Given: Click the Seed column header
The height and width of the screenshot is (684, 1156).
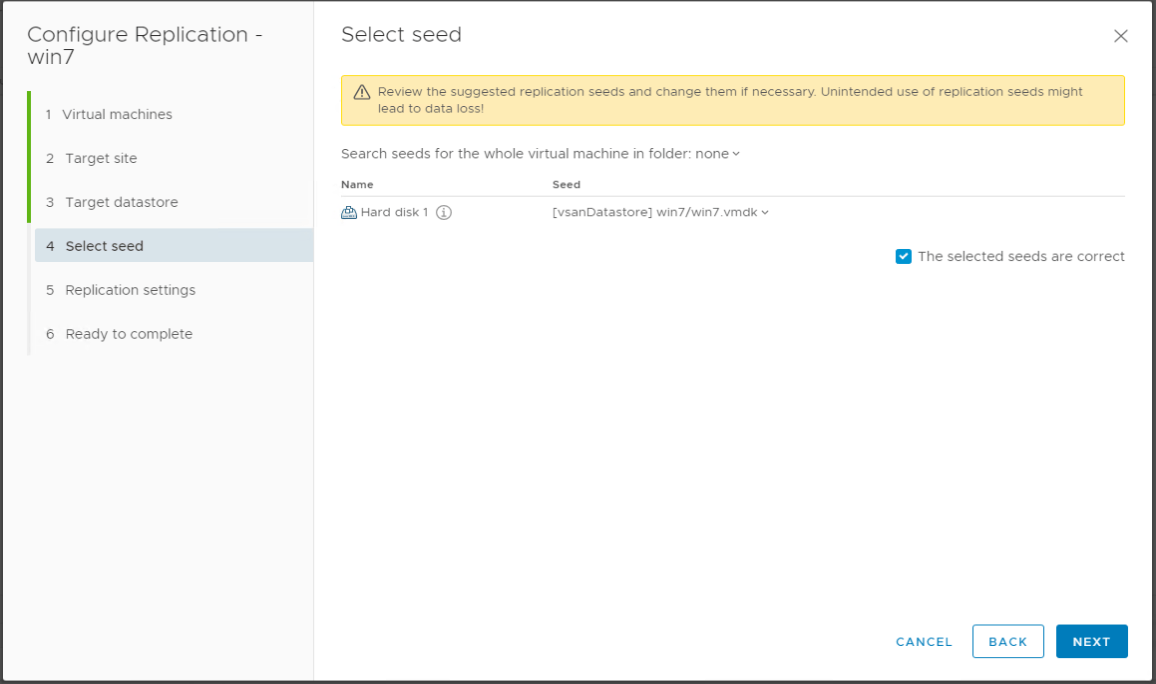Looking at the screenshot, I should pyautogui.click(x=566, y=185).
